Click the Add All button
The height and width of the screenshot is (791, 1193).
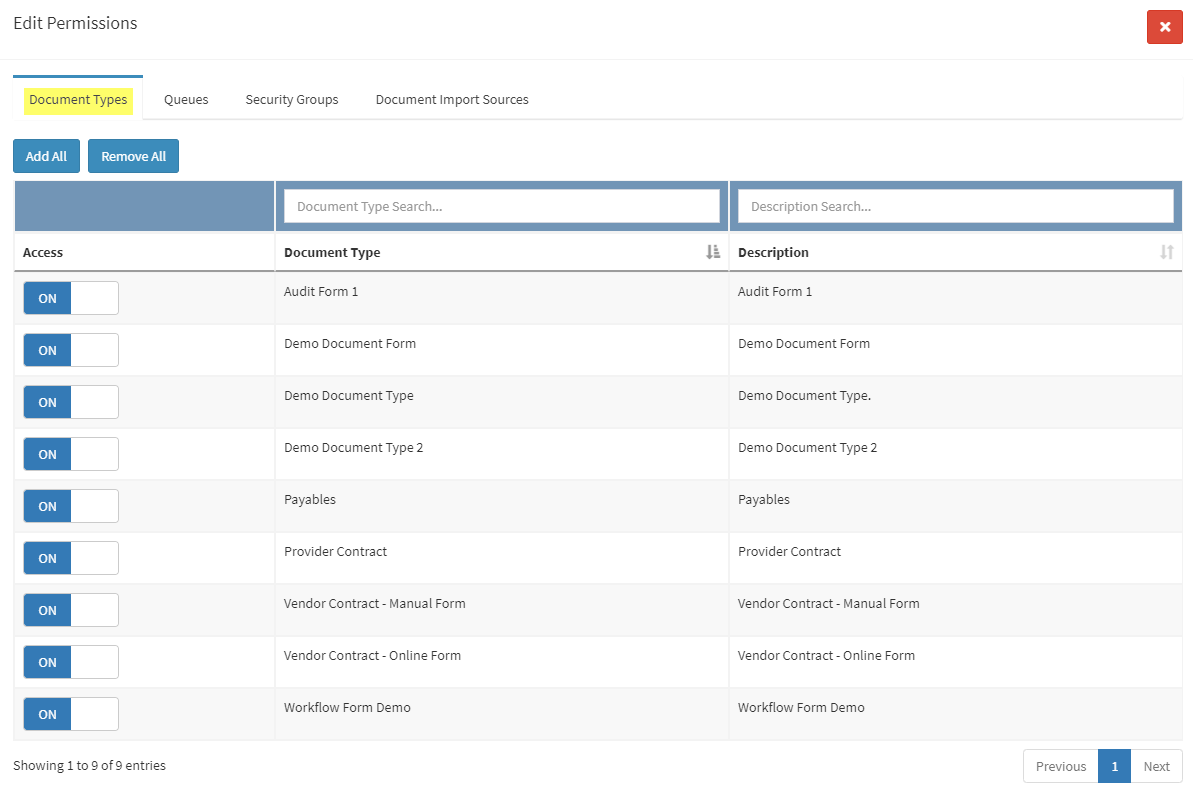[46, 156]
